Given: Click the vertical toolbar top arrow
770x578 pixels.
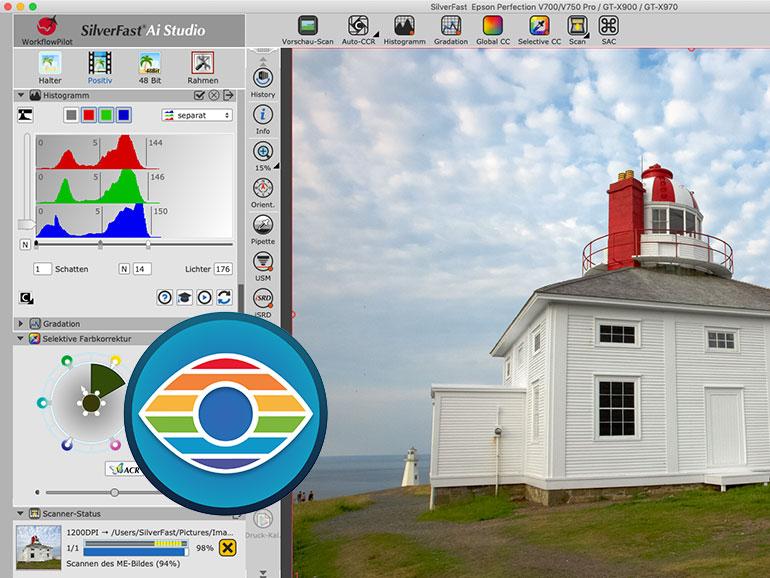Looking at the screenshot, I should click(263, 60).
